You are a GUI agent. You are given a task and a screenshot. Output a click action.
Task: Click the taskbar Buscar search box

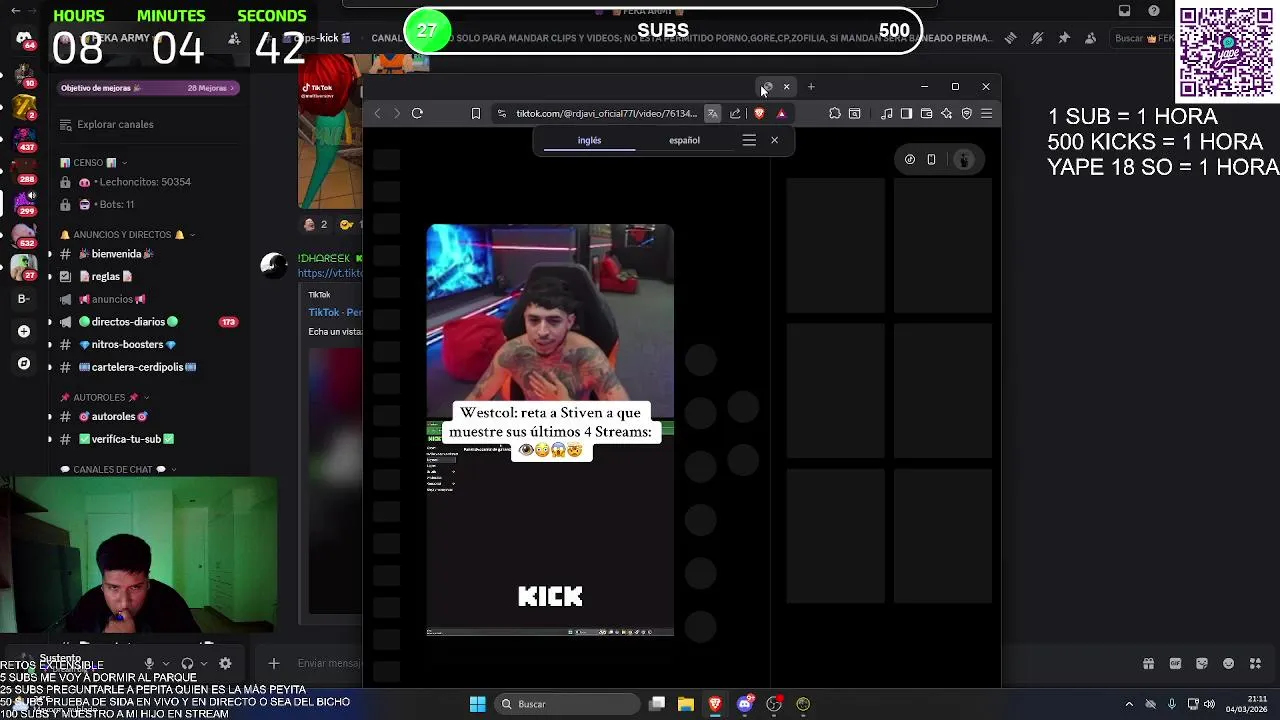point(569,704)
